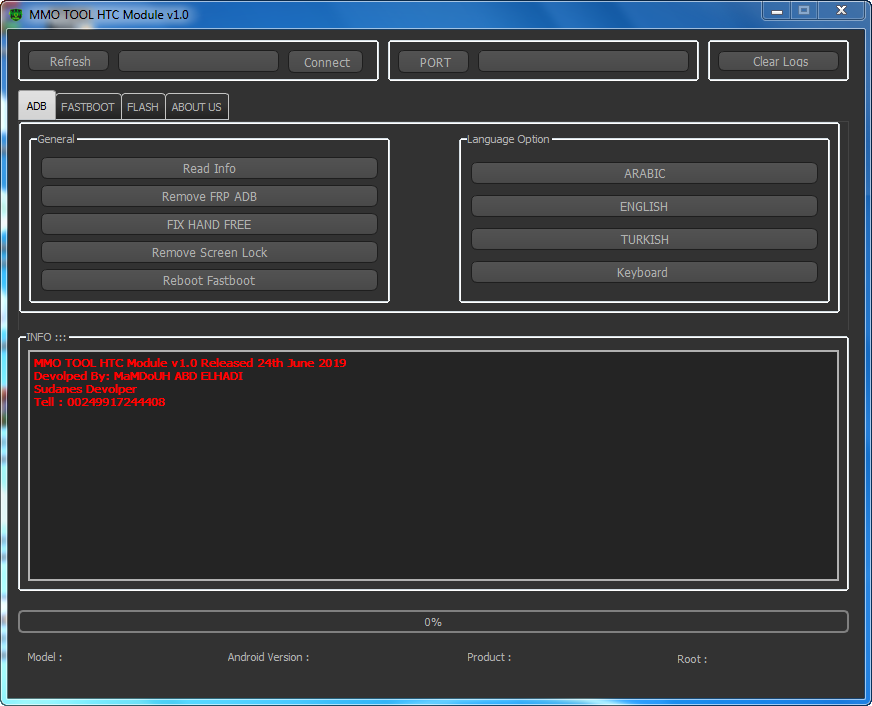Minimize the MMO TOOL window
This screenshot has width=872, height=706.
pos(777,11)
